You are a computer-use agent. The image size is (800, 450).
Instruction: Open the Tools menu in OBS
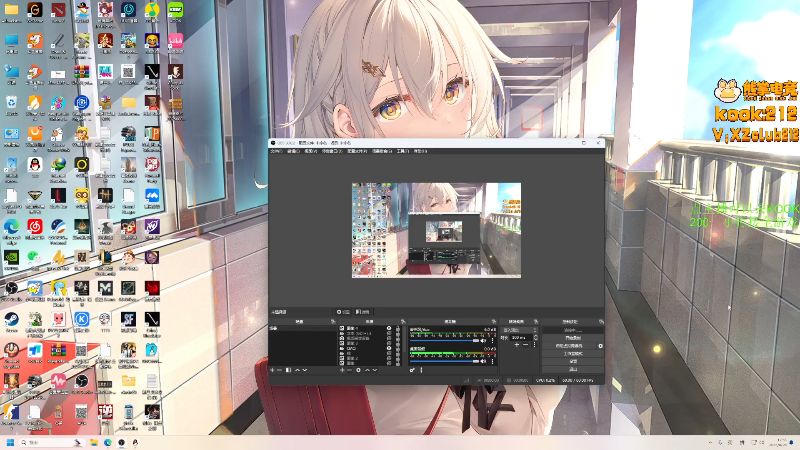click(403, 151)
